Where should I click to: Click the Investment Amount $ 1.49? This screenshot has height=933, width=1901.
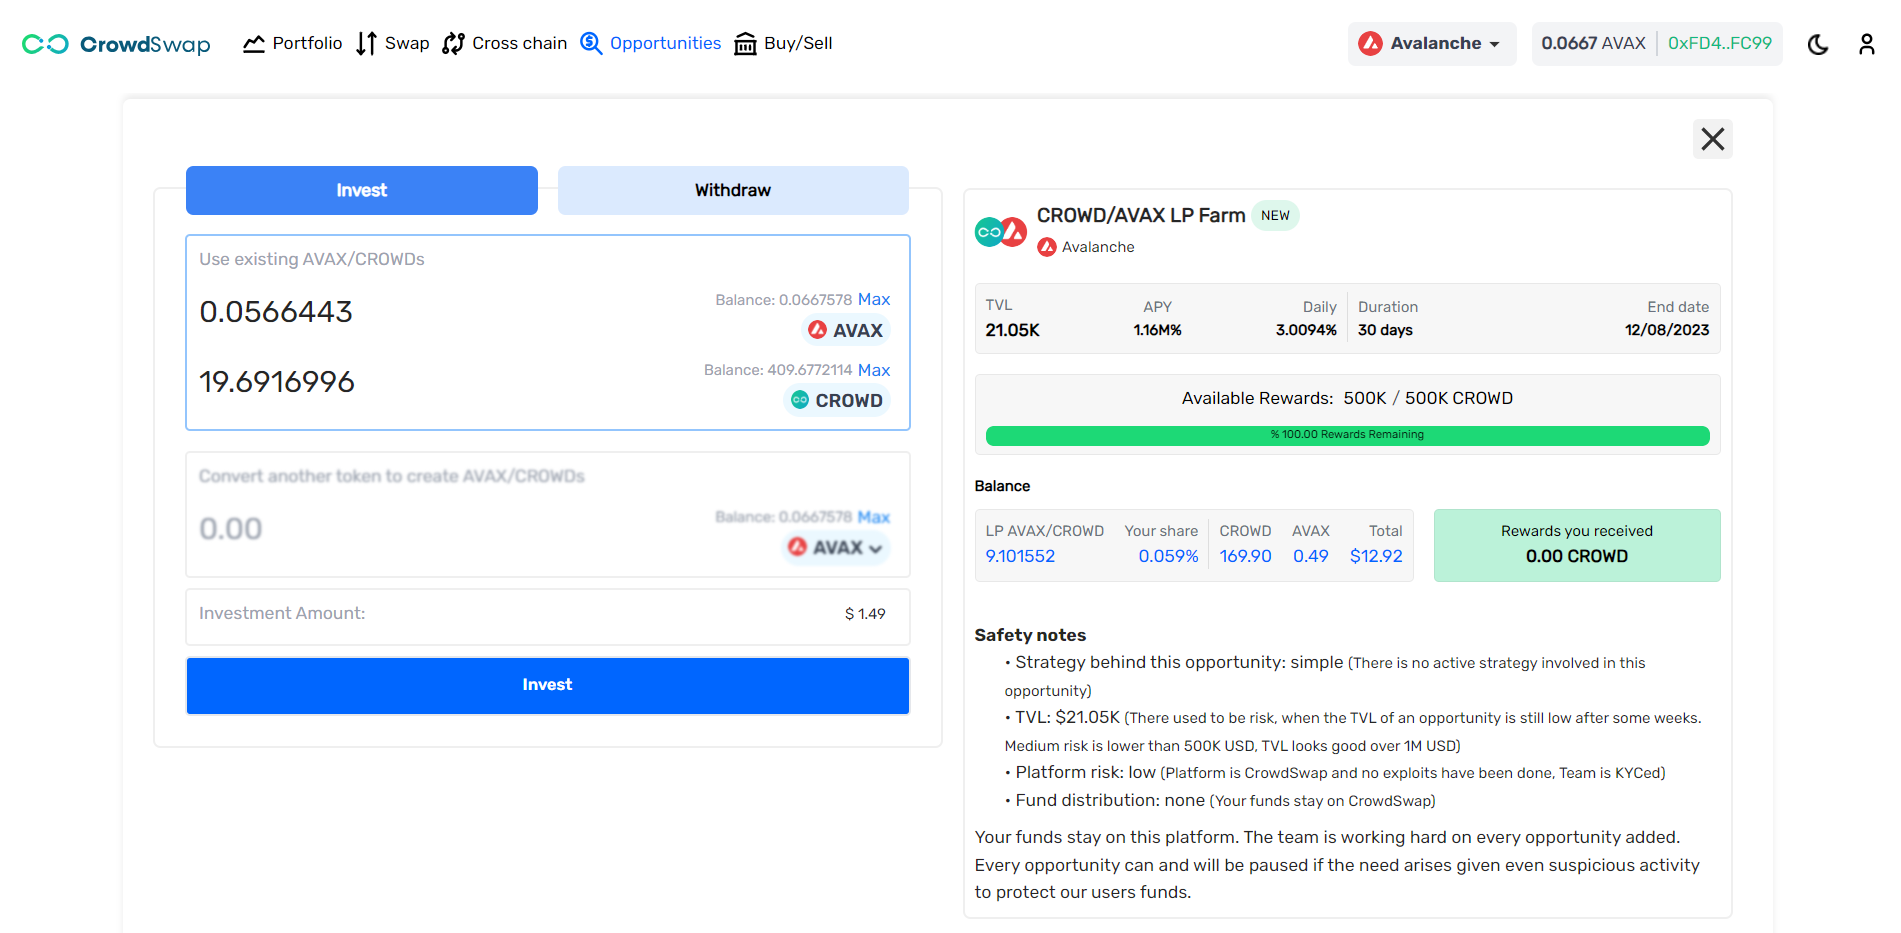click(865, 614)
